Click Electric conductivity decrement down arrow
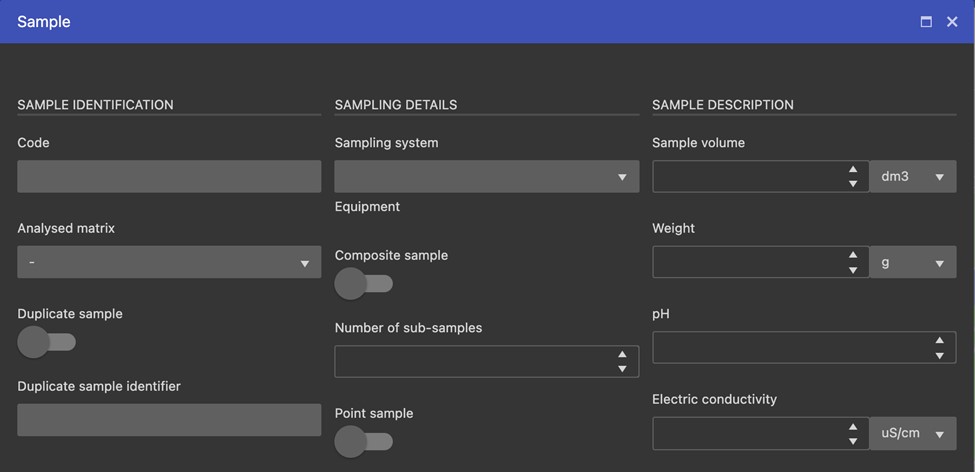Screen dimensions: 975x472 click(853, 441)
